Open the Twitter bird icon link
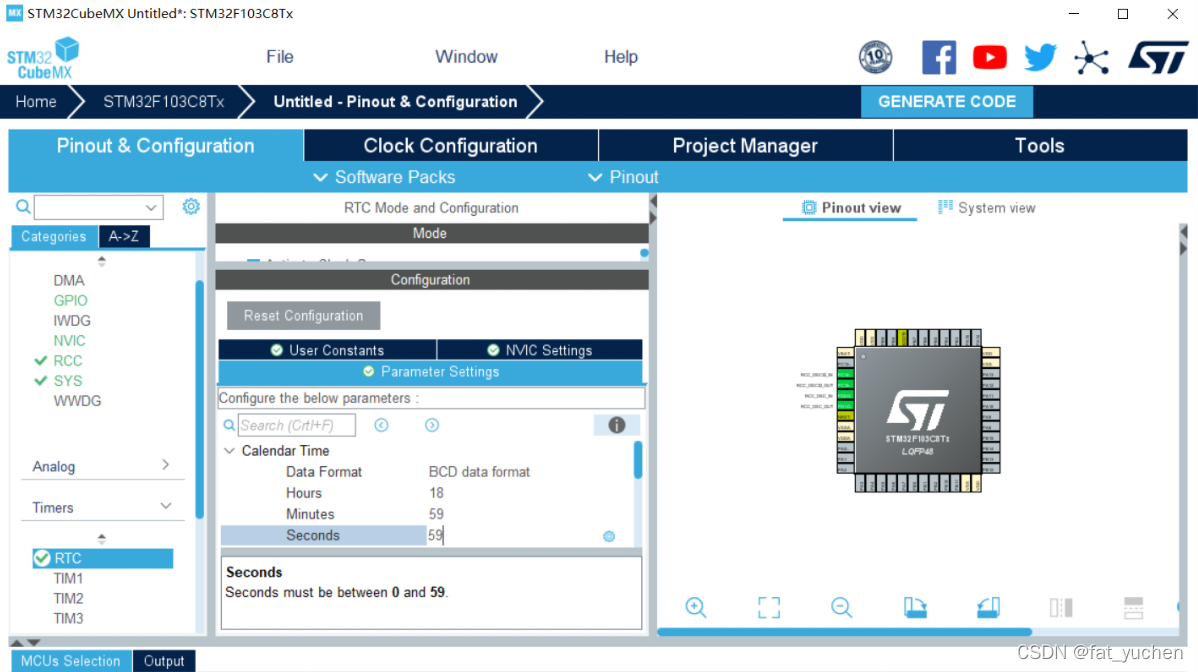 [x=1040, y=57]
